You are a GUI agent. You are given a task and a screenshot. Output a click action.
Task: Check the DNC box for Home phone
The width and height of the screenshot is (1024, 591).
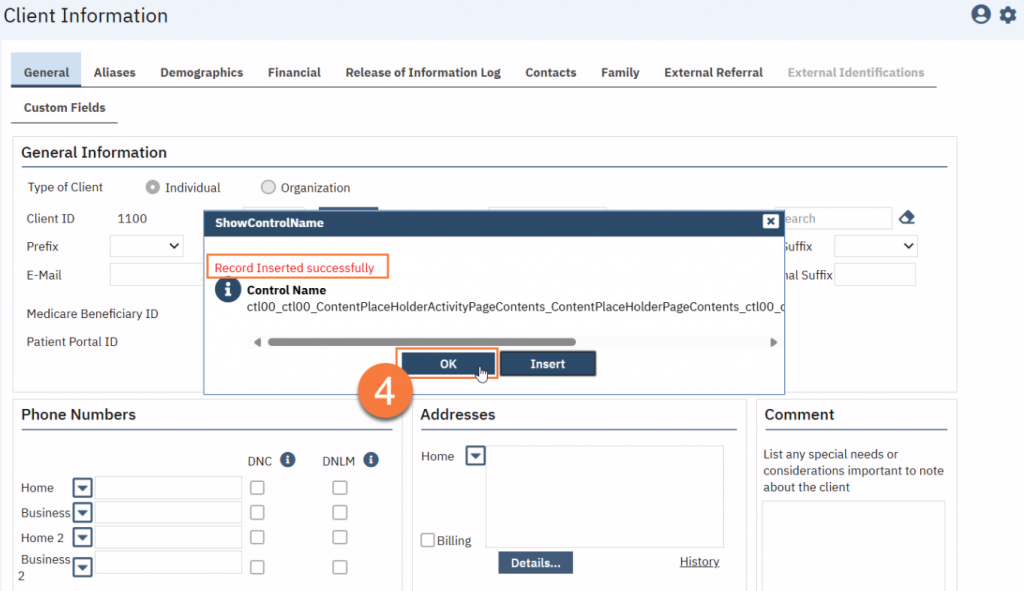pos(257,488)
